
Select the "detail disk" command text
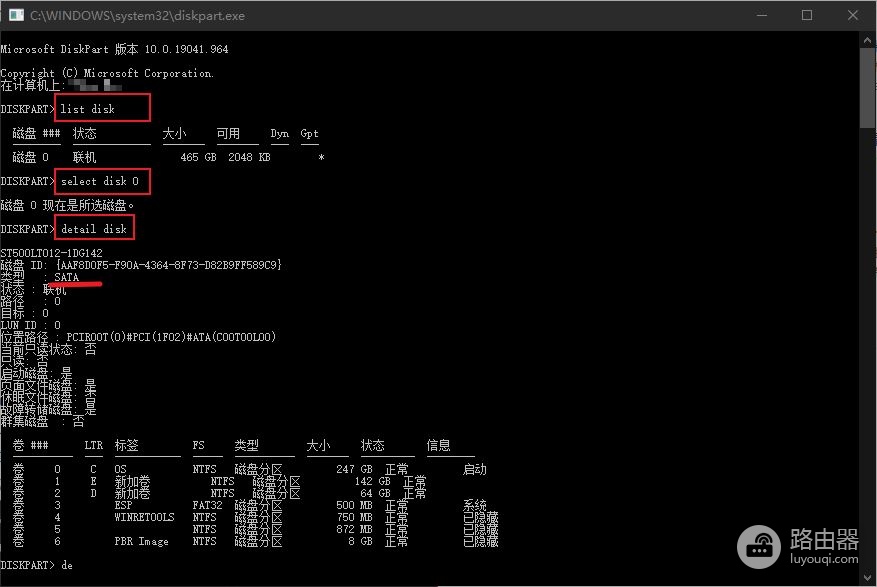coord(94,229)
